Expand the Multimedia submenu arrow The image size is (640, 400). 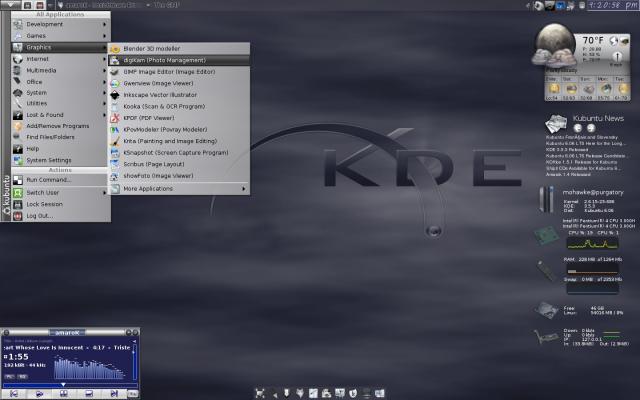104,71
